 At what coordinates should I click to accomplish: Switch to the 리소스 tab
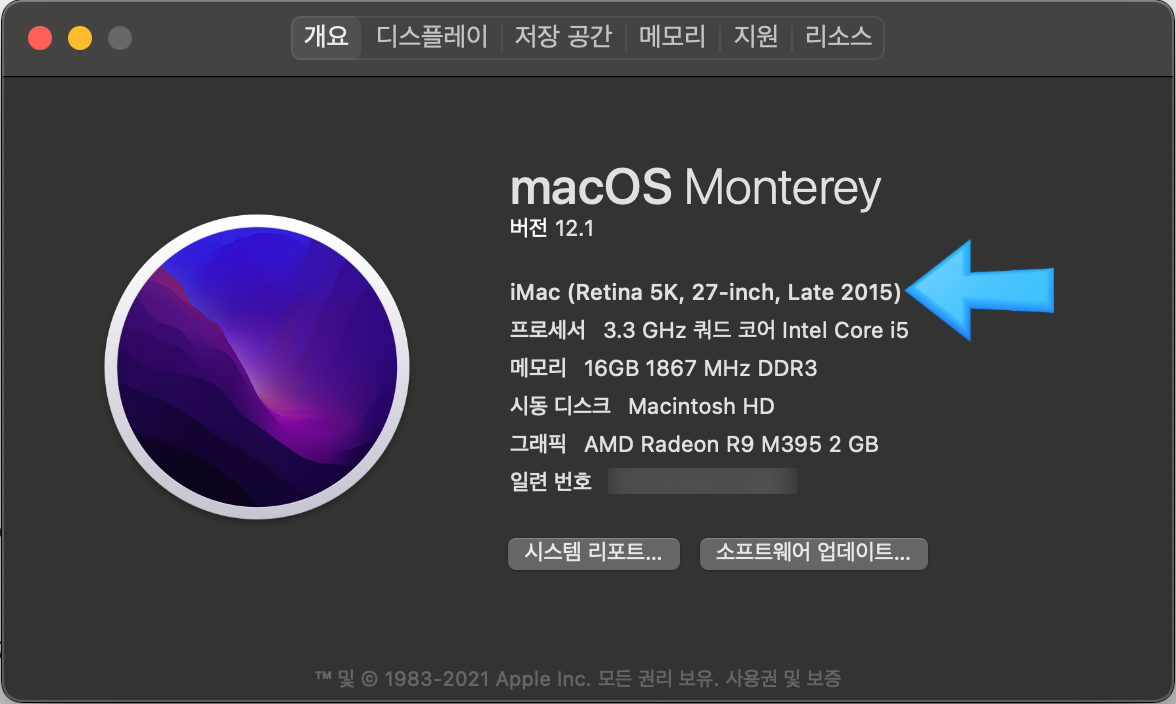(838, 37)
